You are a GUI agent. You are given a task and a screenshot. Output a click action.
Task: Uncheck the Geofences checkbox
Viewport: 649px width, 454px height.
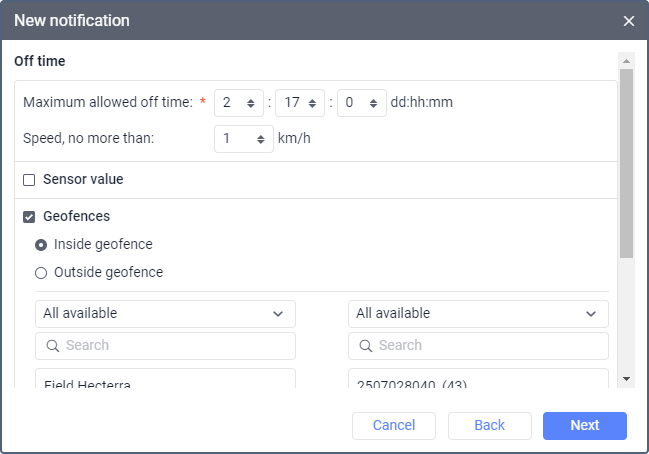click(29, 216)
